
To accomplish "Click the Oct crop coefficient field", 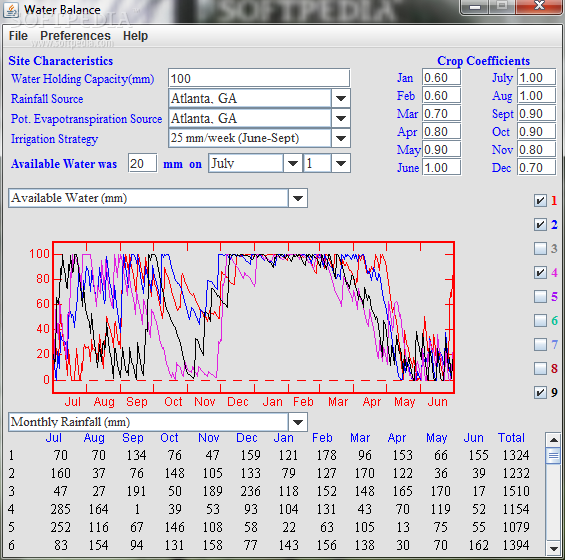I will (537, 132).
